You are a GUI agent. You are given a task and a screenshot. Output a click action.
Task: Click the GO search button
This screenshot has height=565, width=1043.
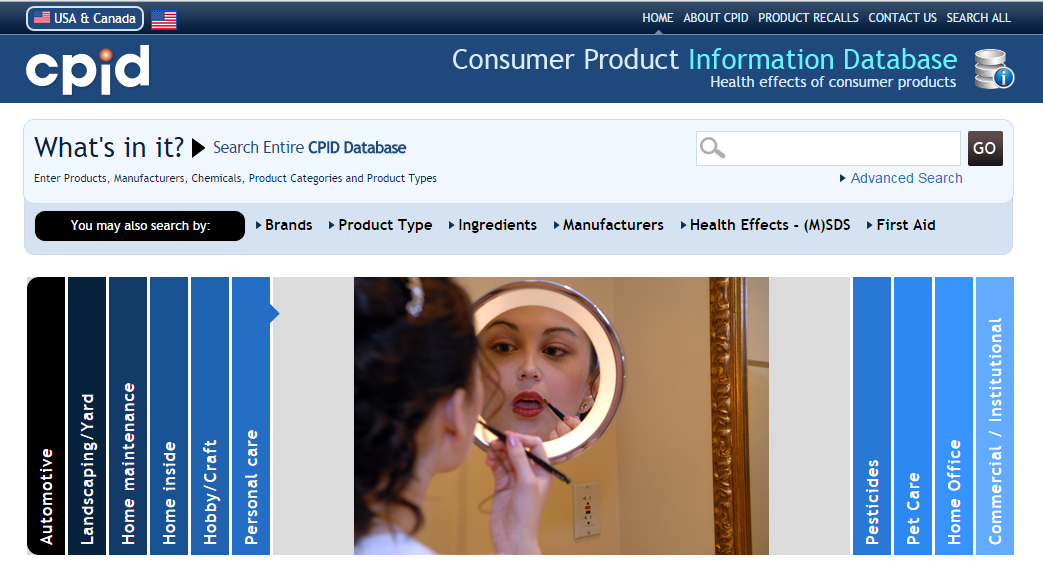[984, 148]
